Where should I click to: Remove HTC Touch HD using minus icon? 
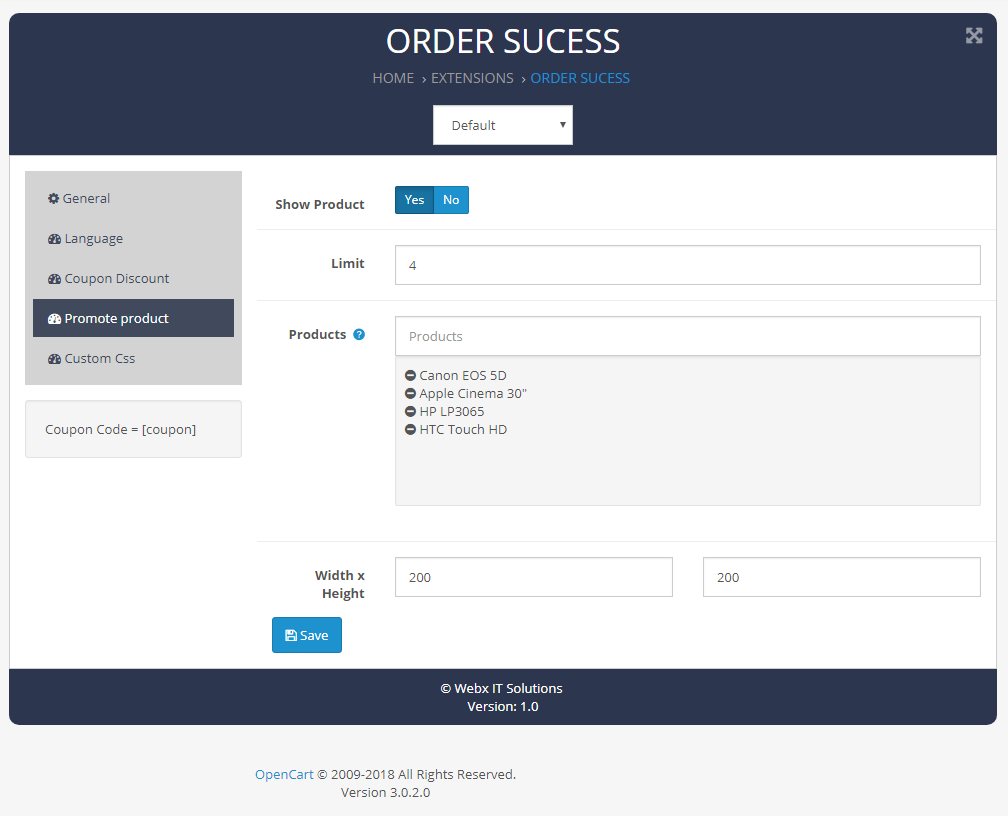(410, 430)
